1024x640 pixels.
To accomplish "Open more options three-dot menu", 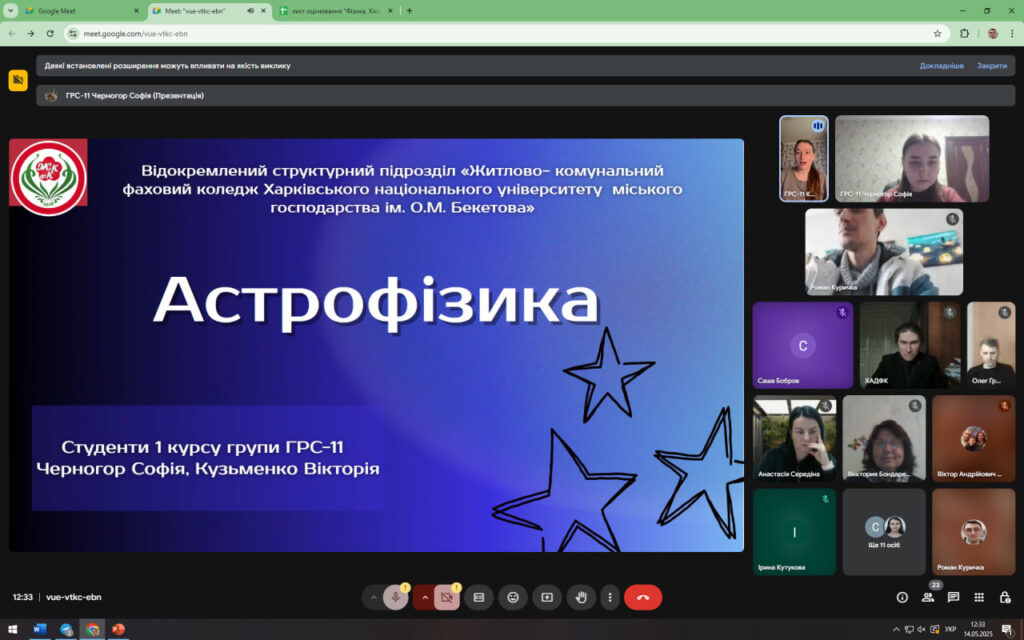I will [609, 597].
